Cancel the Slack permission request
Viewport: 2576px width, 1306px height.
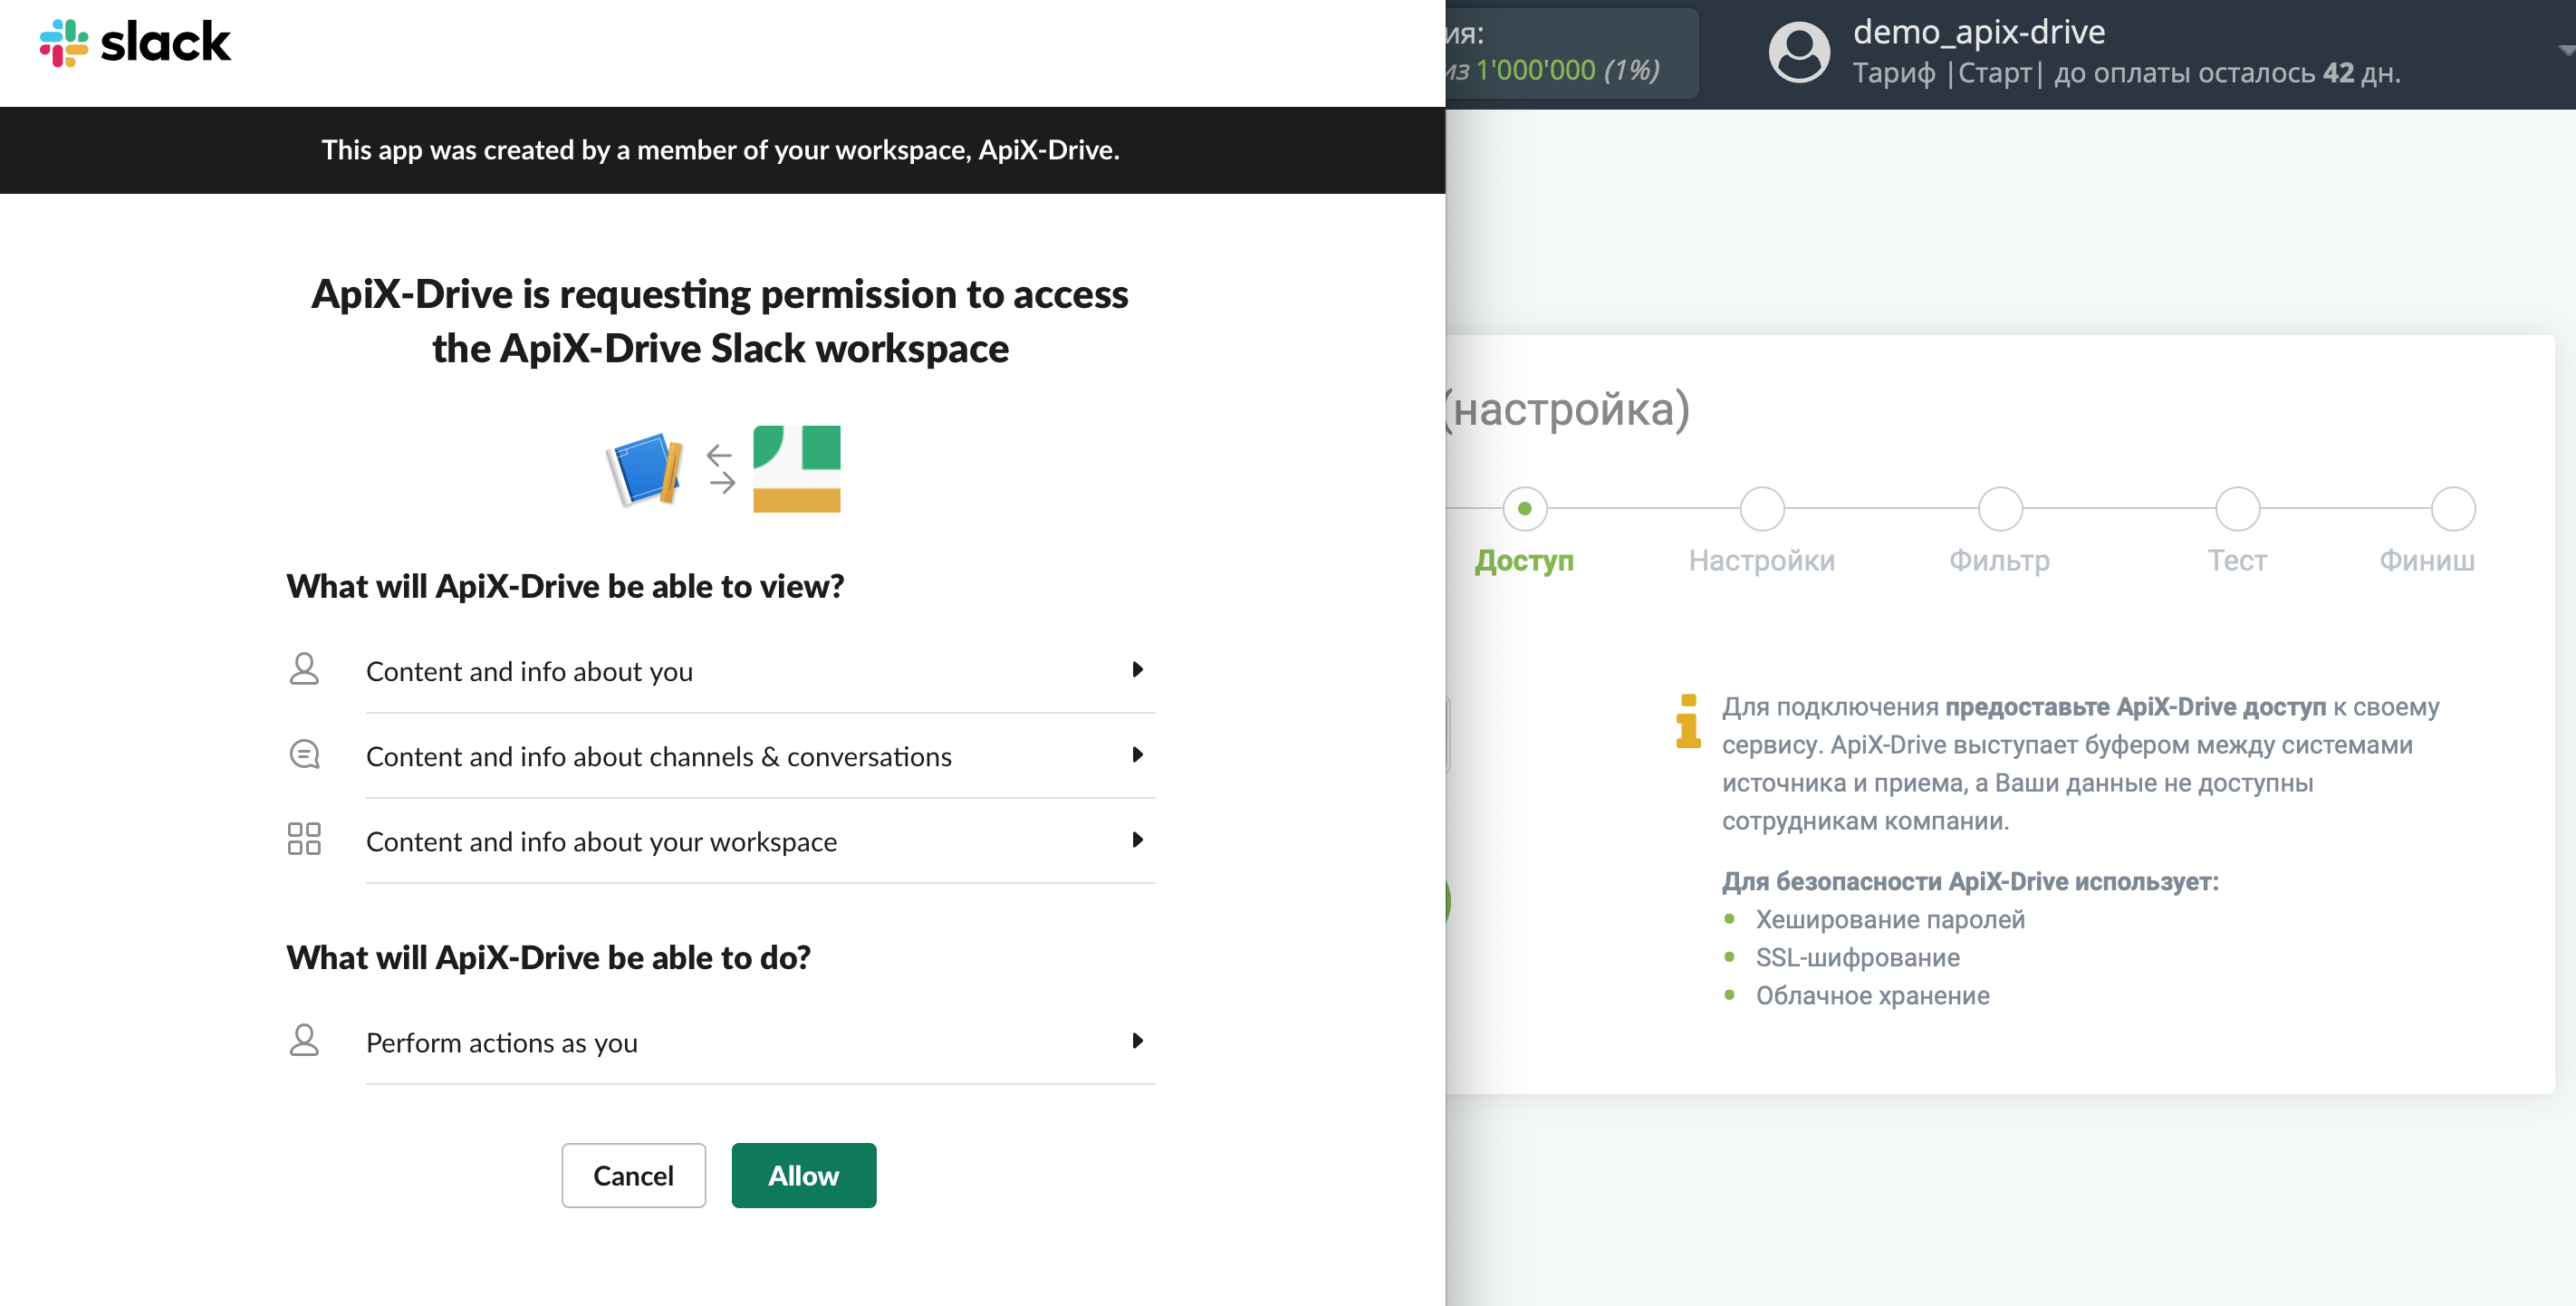pos(634,1176)
